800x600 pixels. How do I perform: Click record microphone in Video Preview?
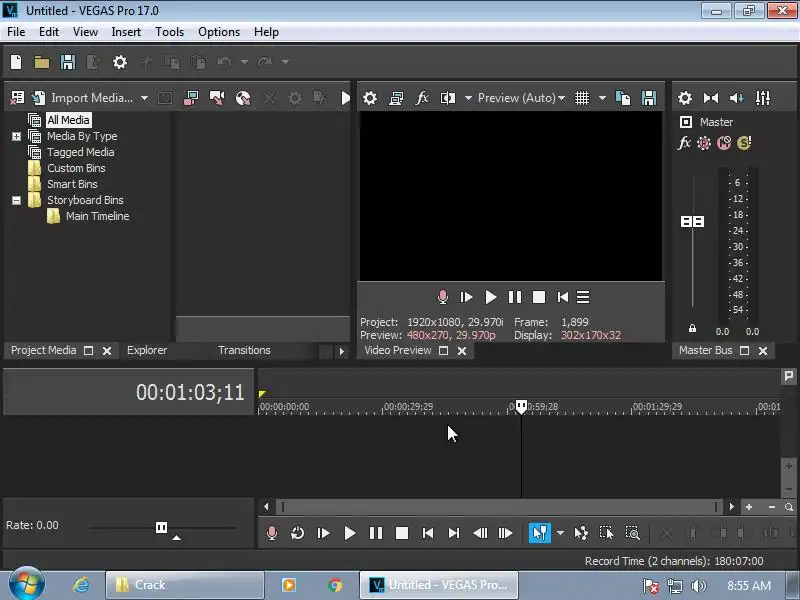(443, 297)
